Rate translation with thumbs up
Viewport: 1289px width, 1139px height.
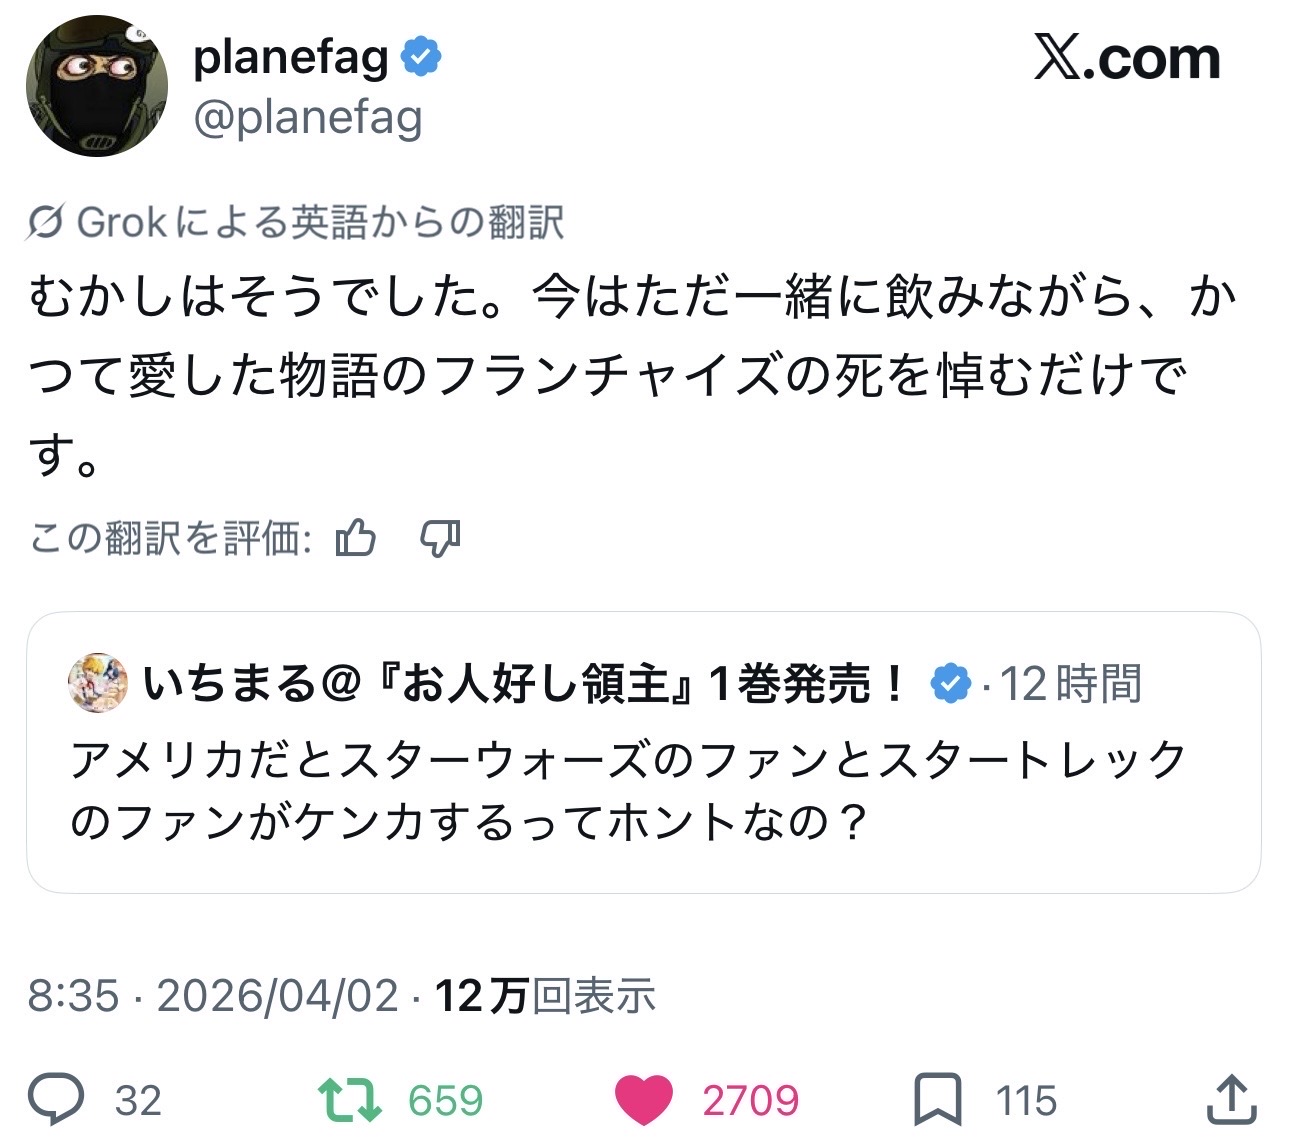click(356, 538)
